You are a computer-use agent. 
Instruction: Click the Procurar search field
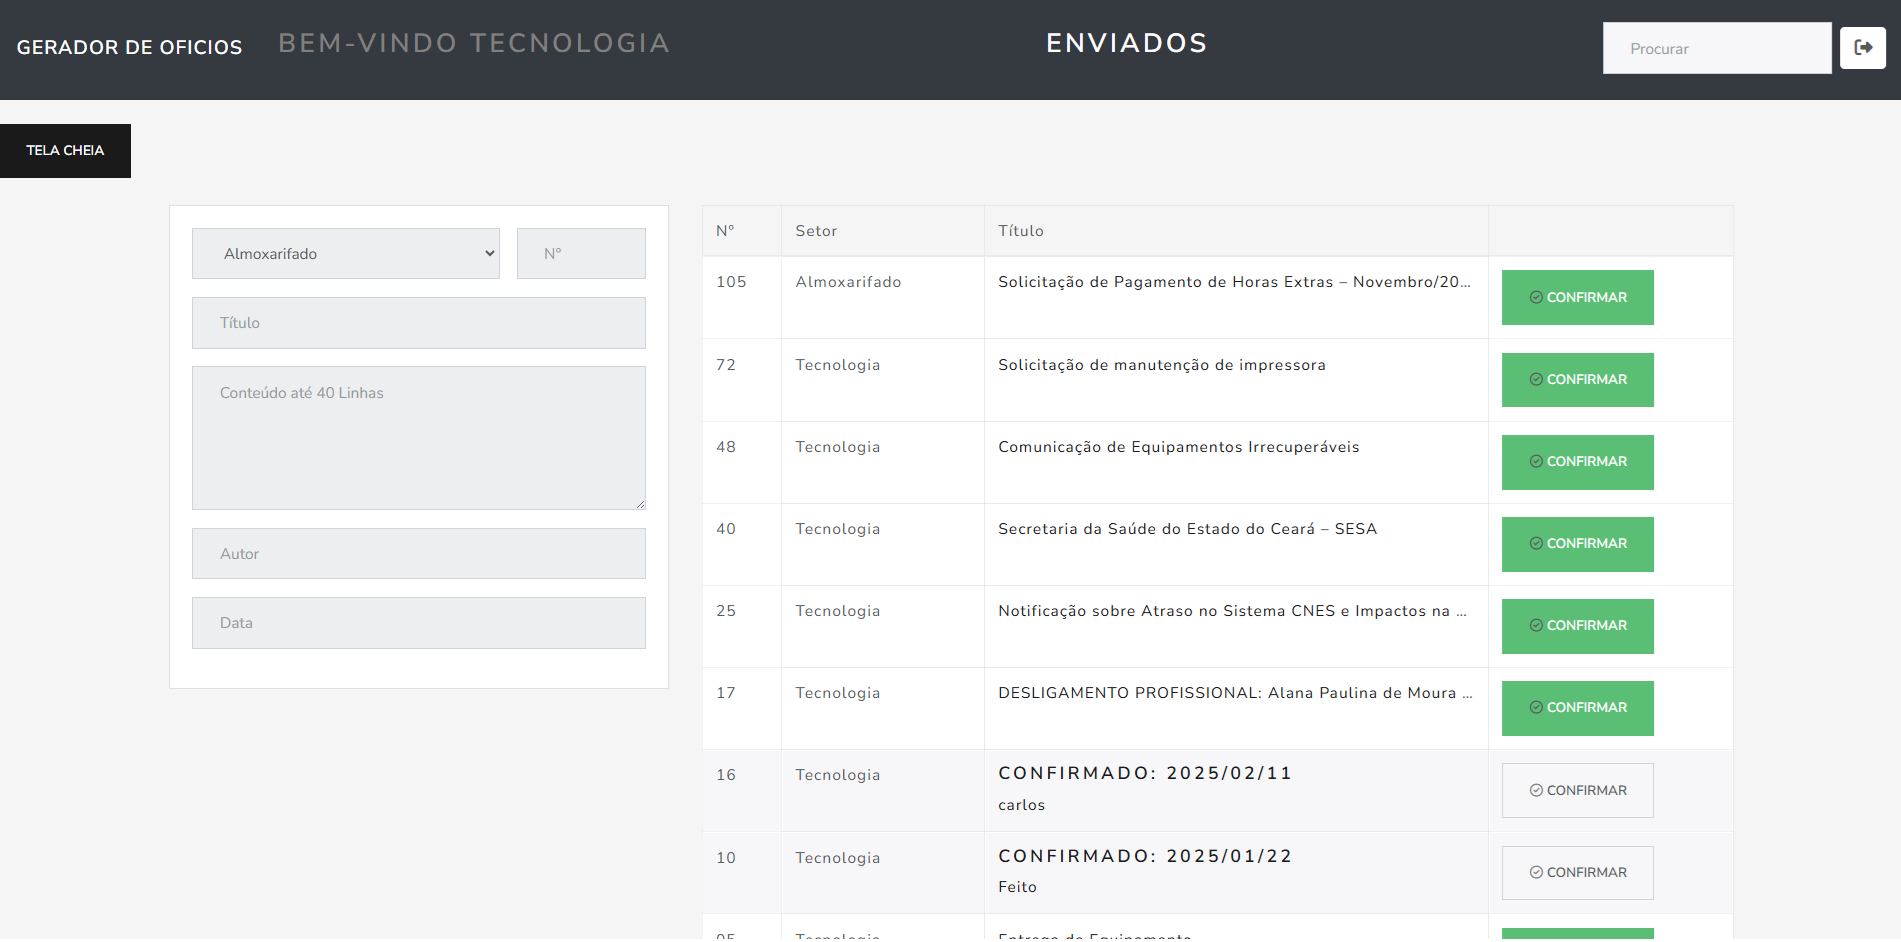1716,47
